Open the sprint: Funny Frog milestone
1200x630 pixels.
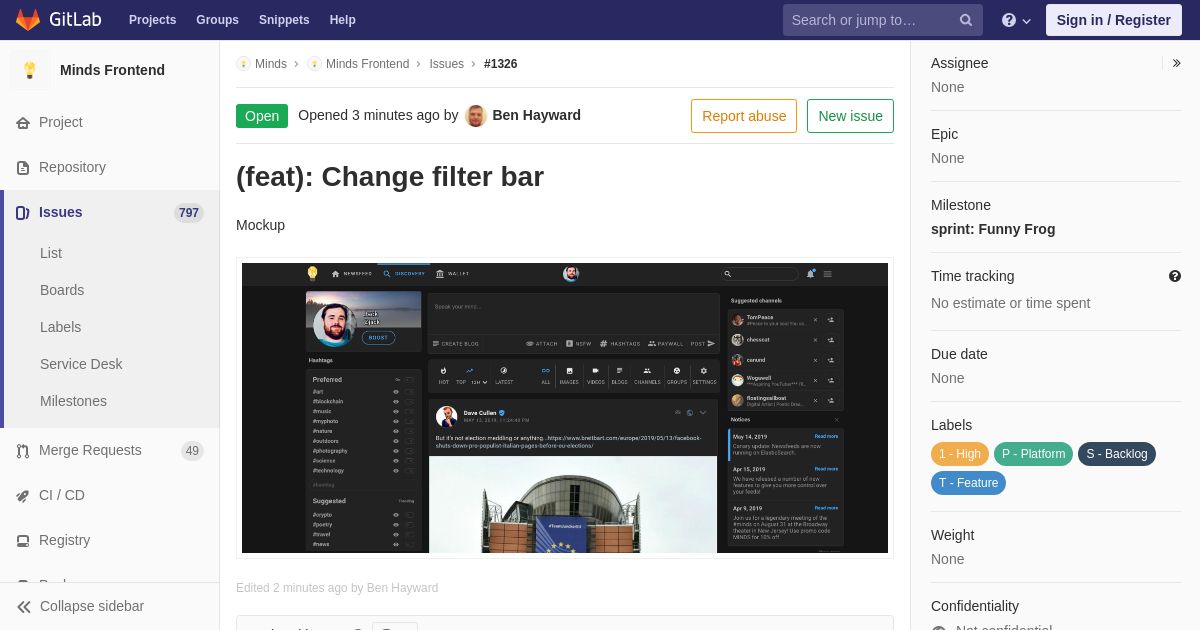993,229
